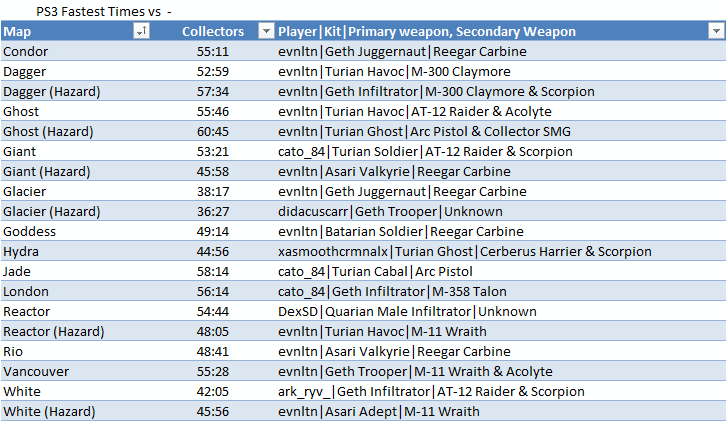
Task: Click the 'Dagger (Hazard)' map cell
Action: tap(75, 91)
